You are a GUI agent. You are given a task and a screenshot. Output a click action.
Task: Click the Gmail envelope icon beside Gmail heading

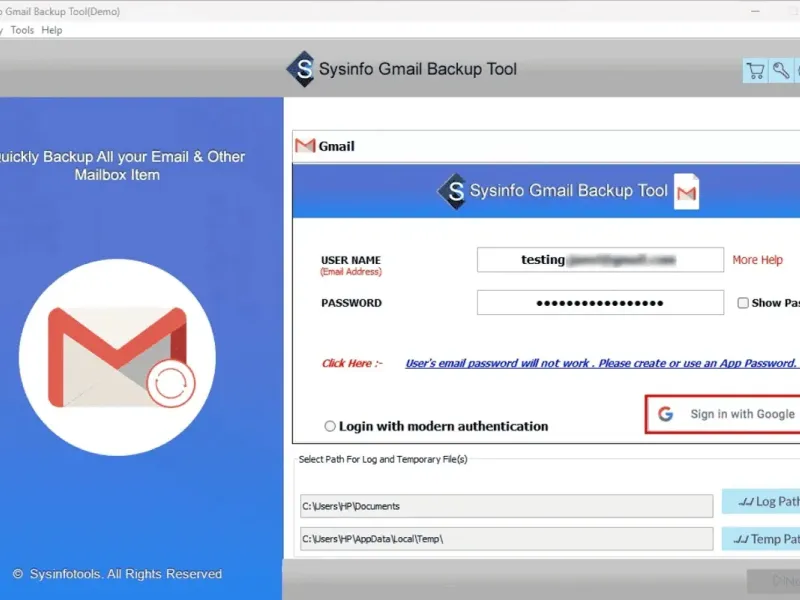click(305, 146)
